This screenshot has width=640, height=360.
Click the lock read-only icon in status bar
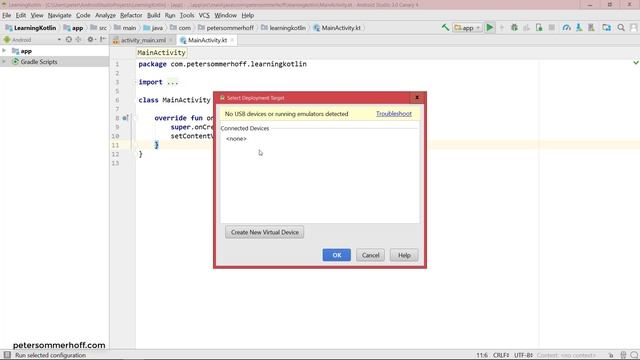[611, 355]
